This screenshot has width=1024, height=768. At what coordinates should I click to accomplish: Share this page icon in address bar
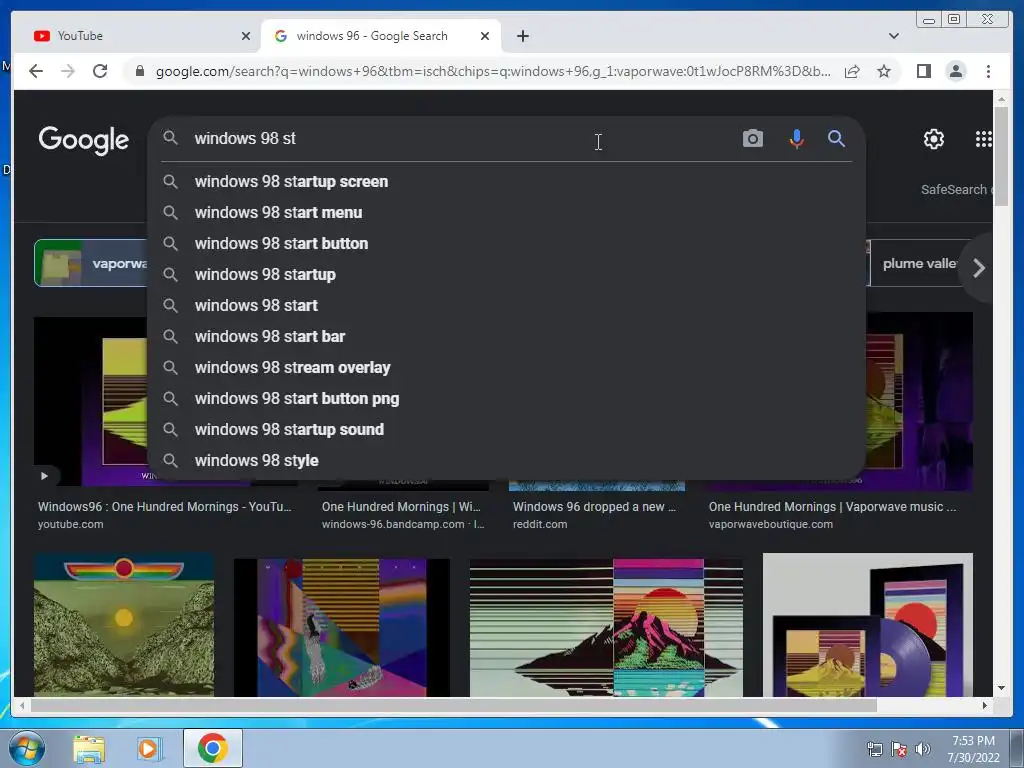[x=852, y=71]
